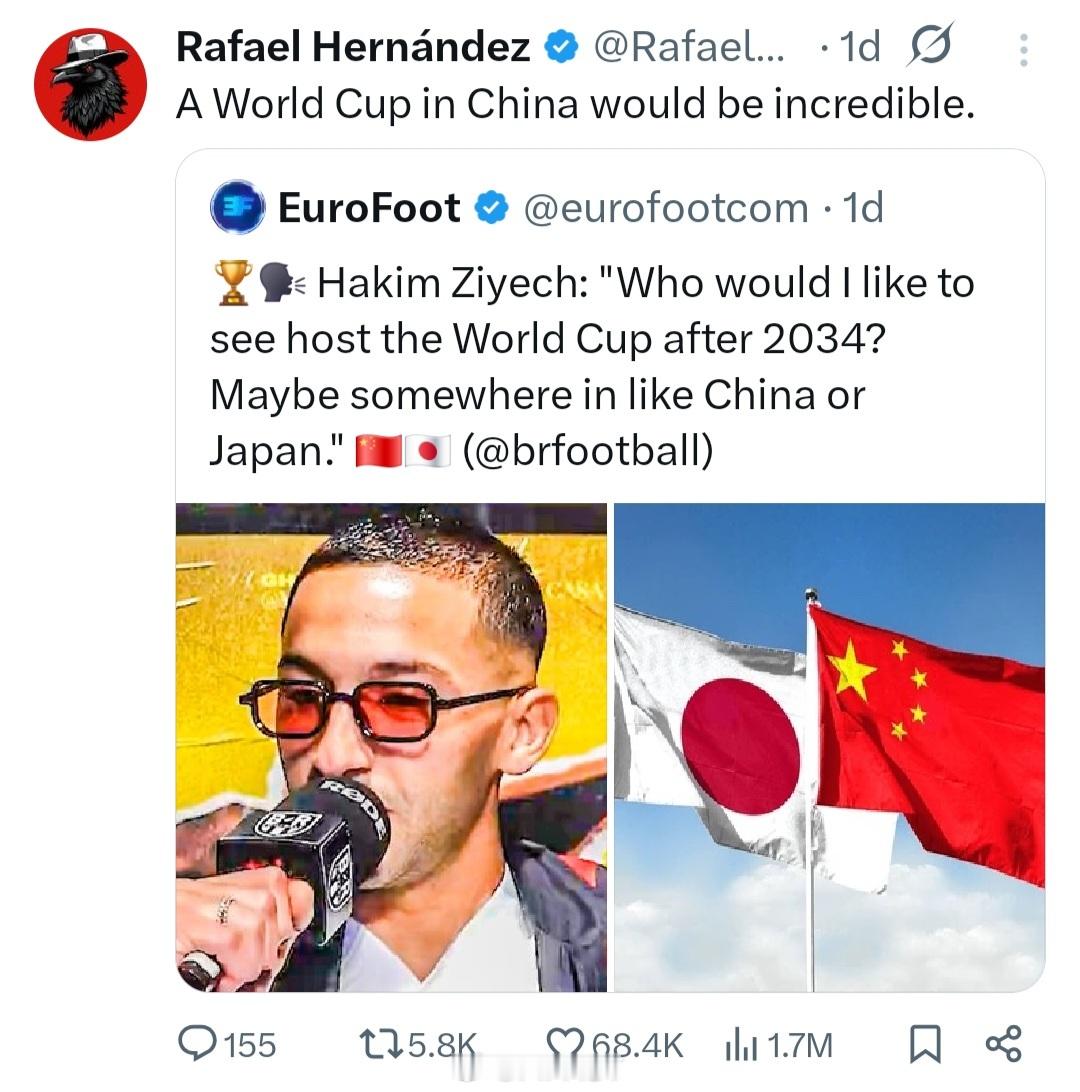Open the reply comments icon showing 155
Image resolution: width=1080 pixels, height=1092 pixels.
click(198, 1044)
